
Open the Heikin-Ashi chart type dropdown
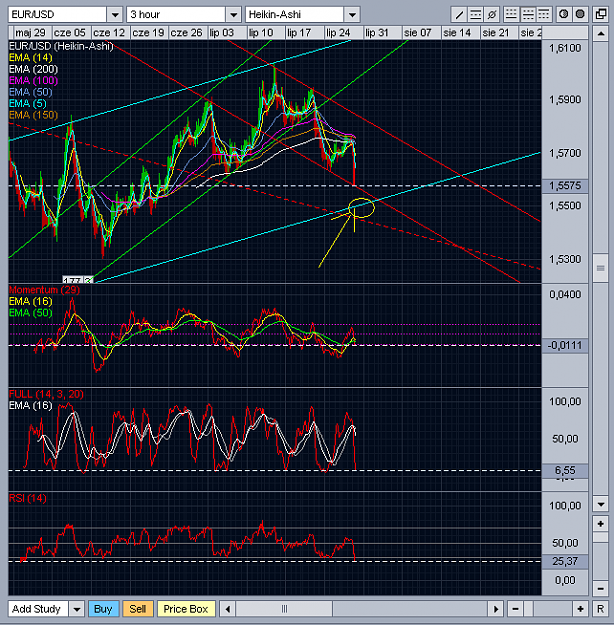coord(352,15)
